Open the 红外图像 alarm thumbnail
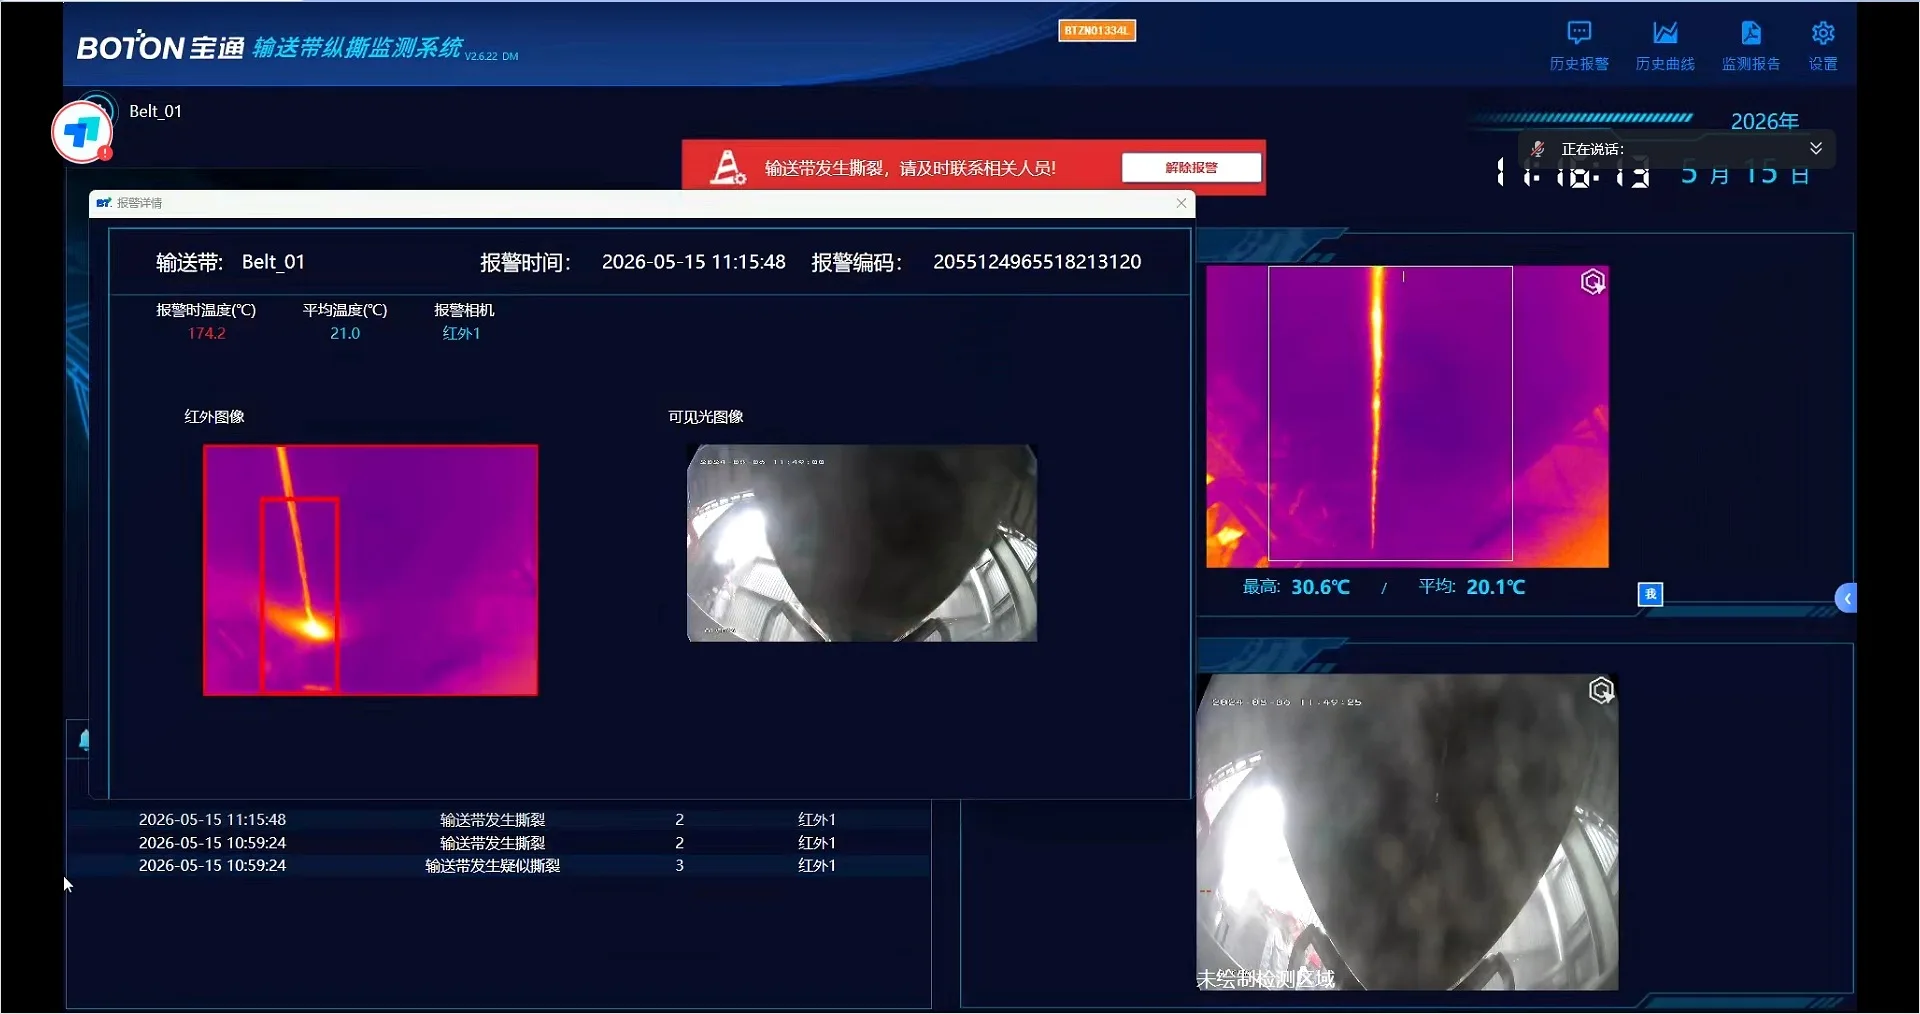Screen dimensions: 1920x1014 (370, 570)
